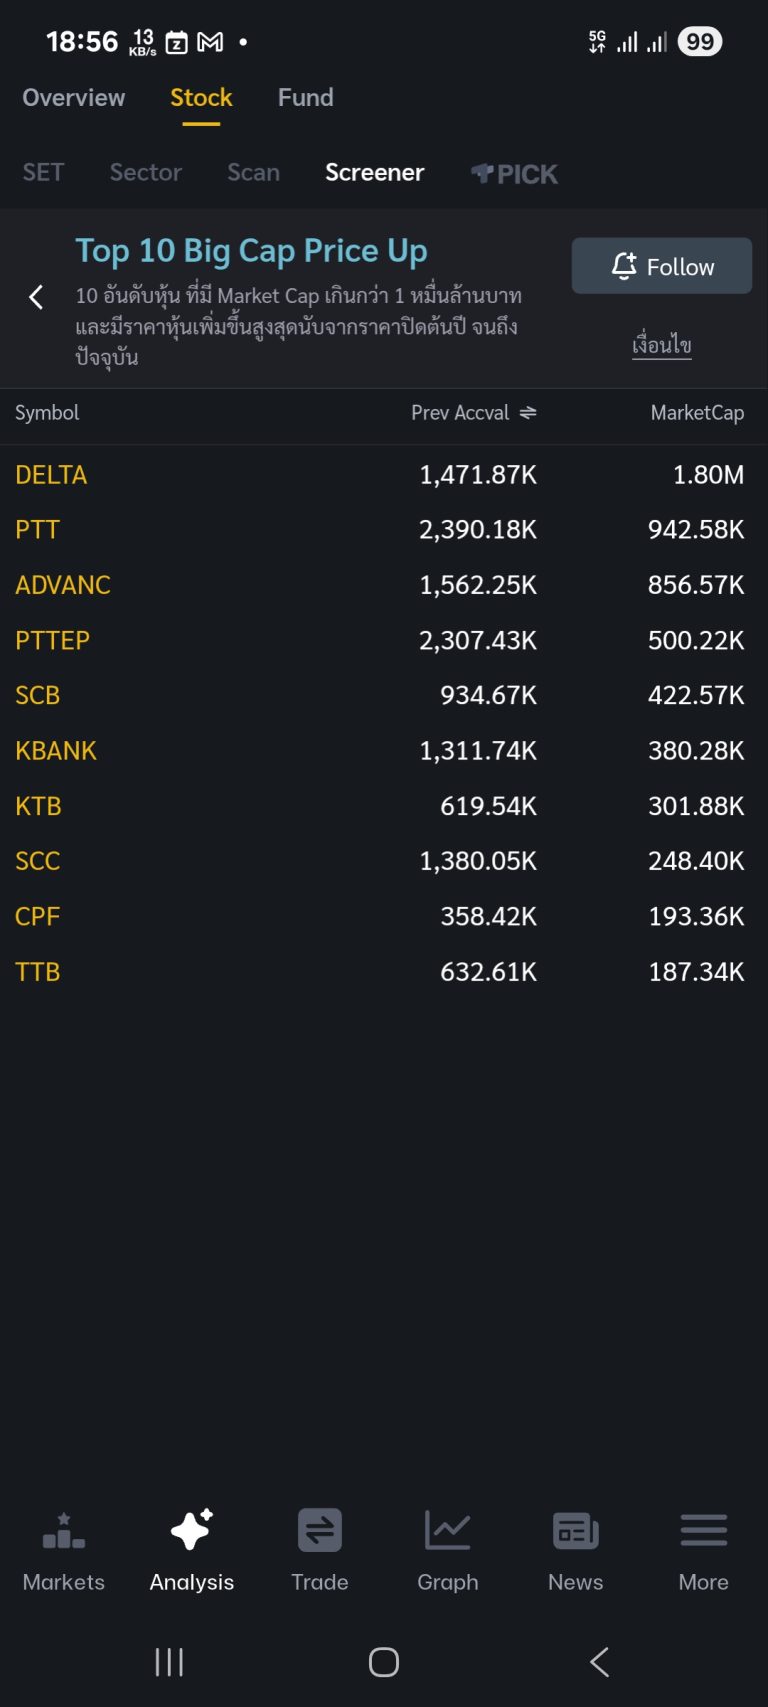Open Android recent apps button
This screenshot has width=768, height=1707.
[x=169, y=1662]
